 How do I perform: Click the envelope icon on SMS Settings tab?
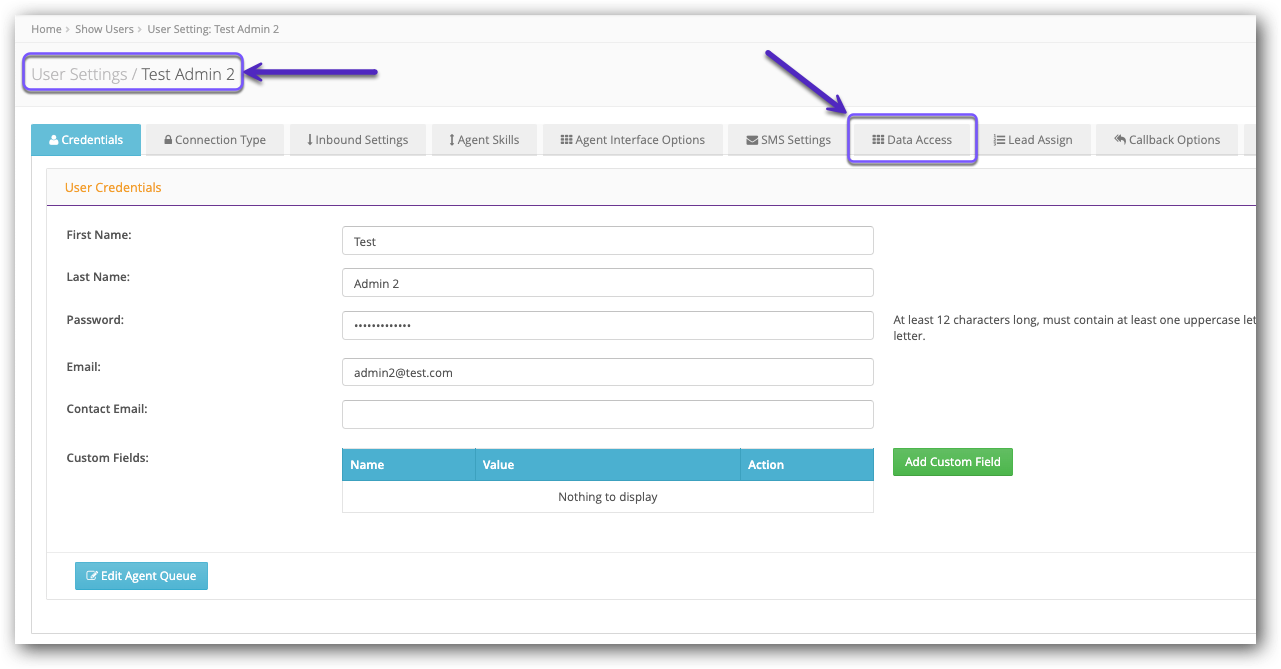[x=753, y=139]
